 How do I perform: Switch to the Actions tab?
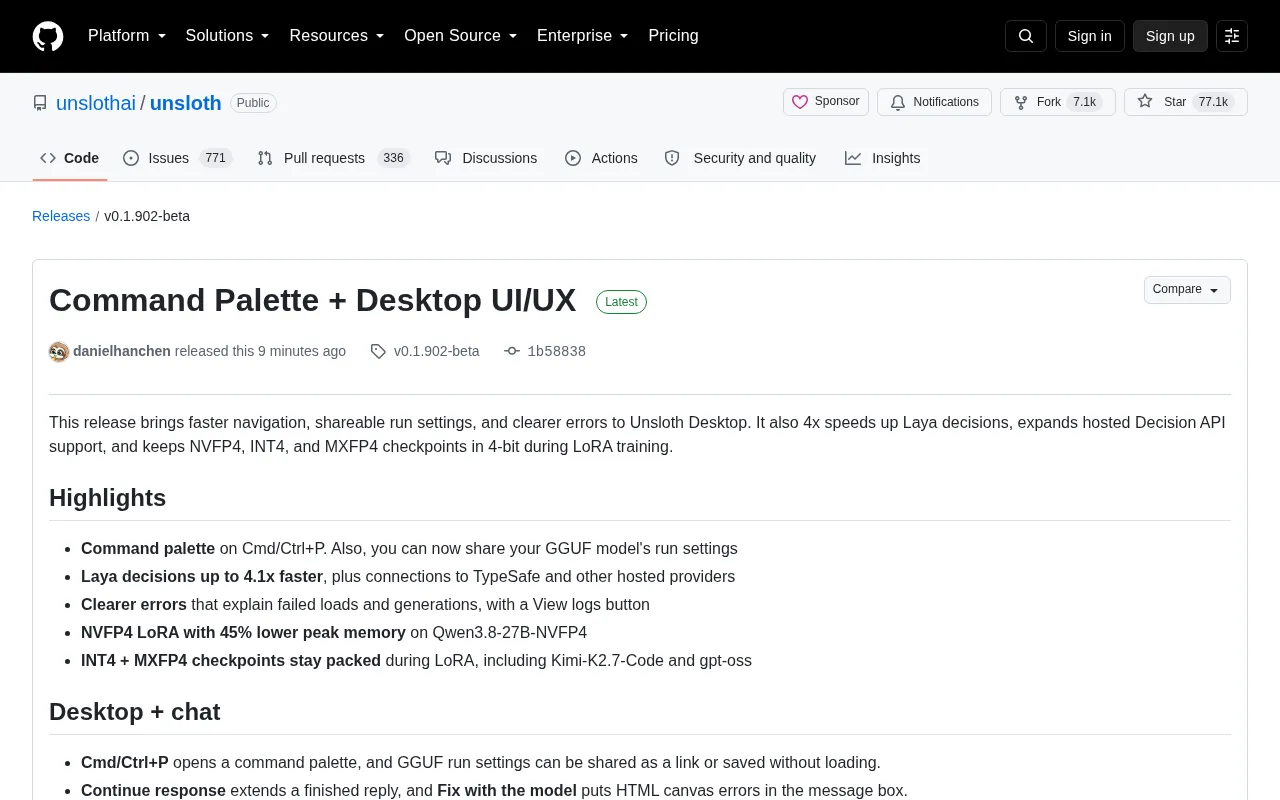pos(601,158)
